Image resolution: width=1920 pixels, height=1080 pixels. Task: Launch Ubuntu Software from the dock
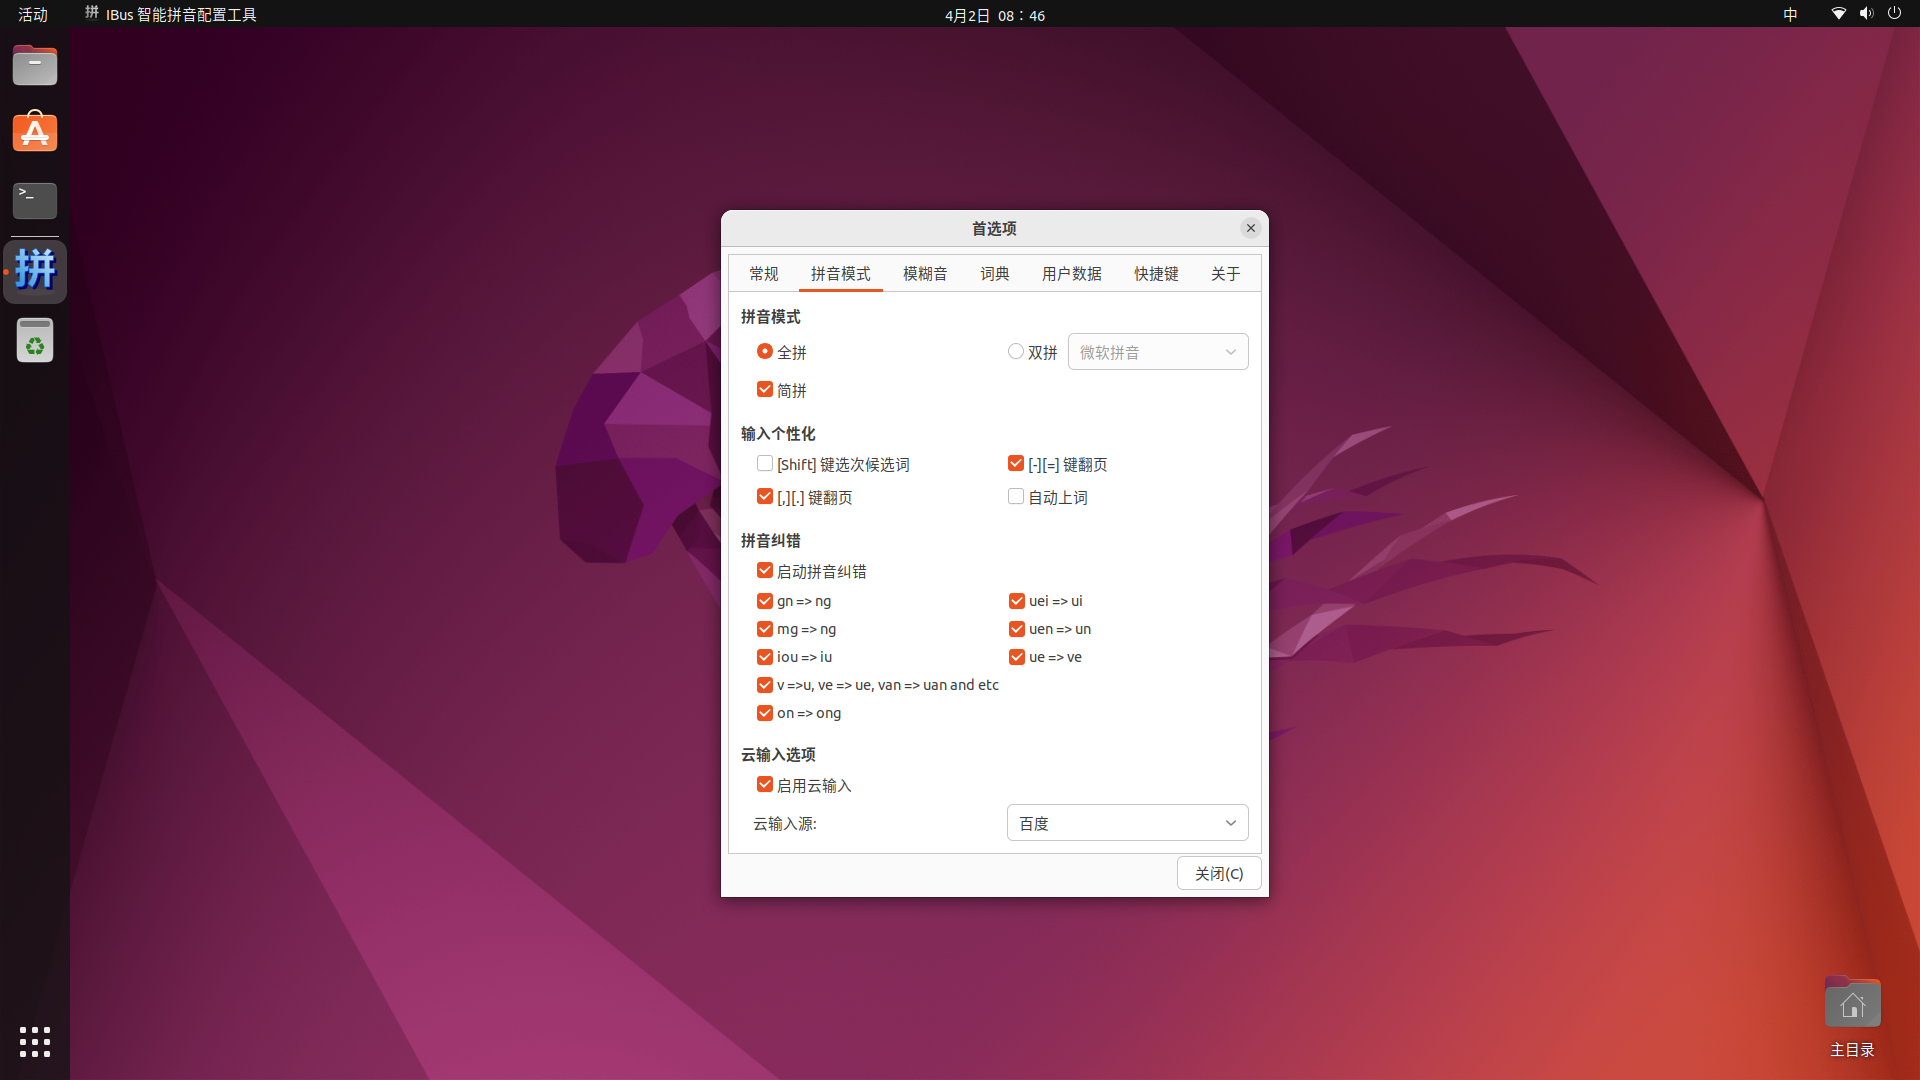(35, 132)
